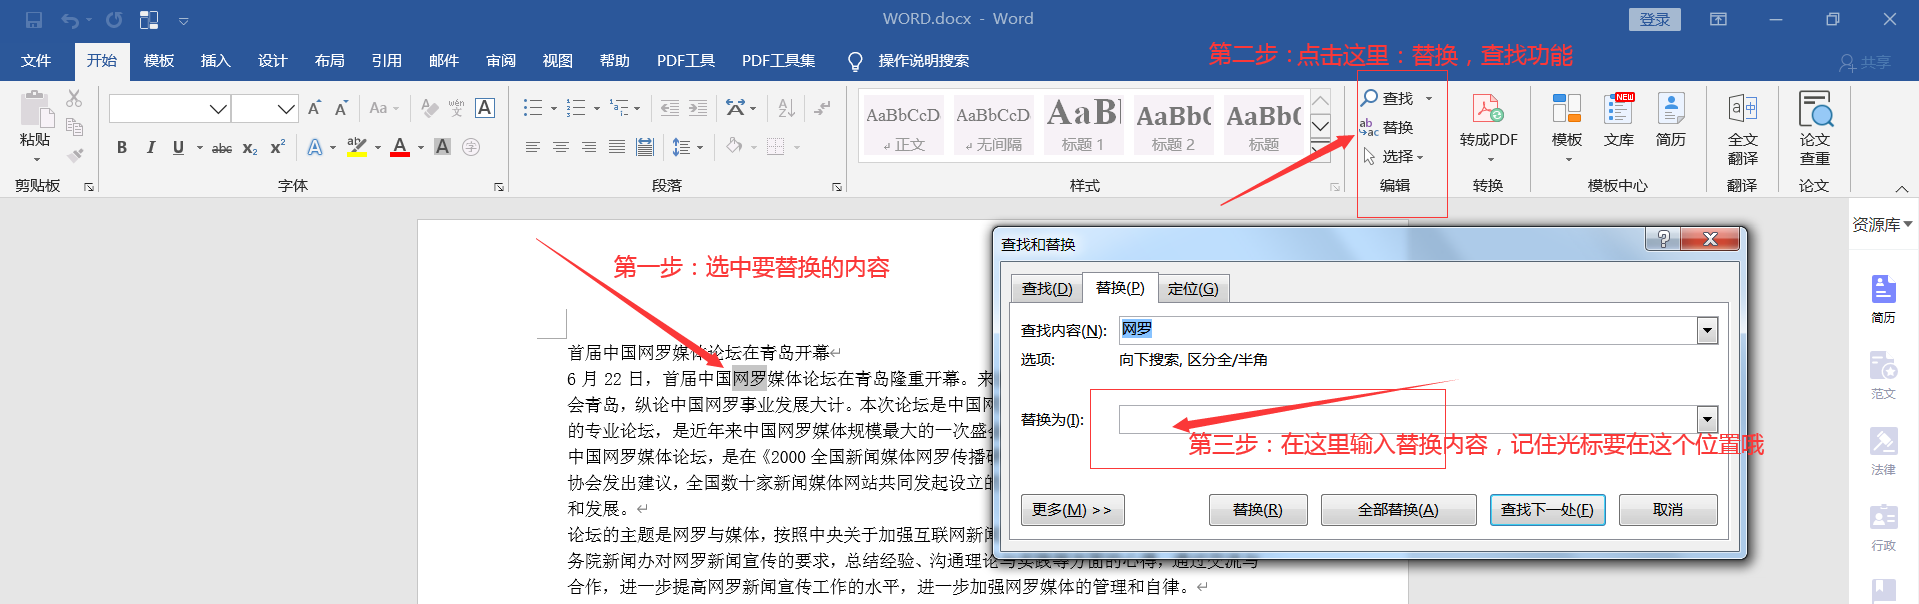Viewport: 1919px width, 604px height.
Task: Apply yellow text highlight color
Action: pos(356,147)
